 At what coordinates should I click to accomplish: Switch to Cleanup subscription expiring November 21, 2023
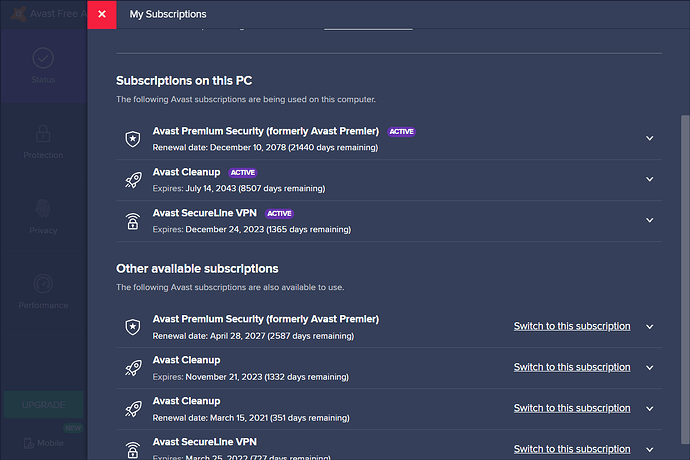click(x=572, y=367)
